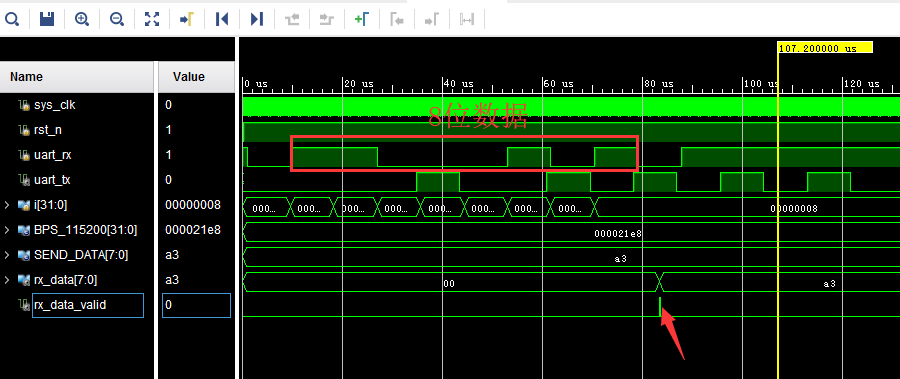
Task: Jump to the start of simulation time
Action: [222, 20]
